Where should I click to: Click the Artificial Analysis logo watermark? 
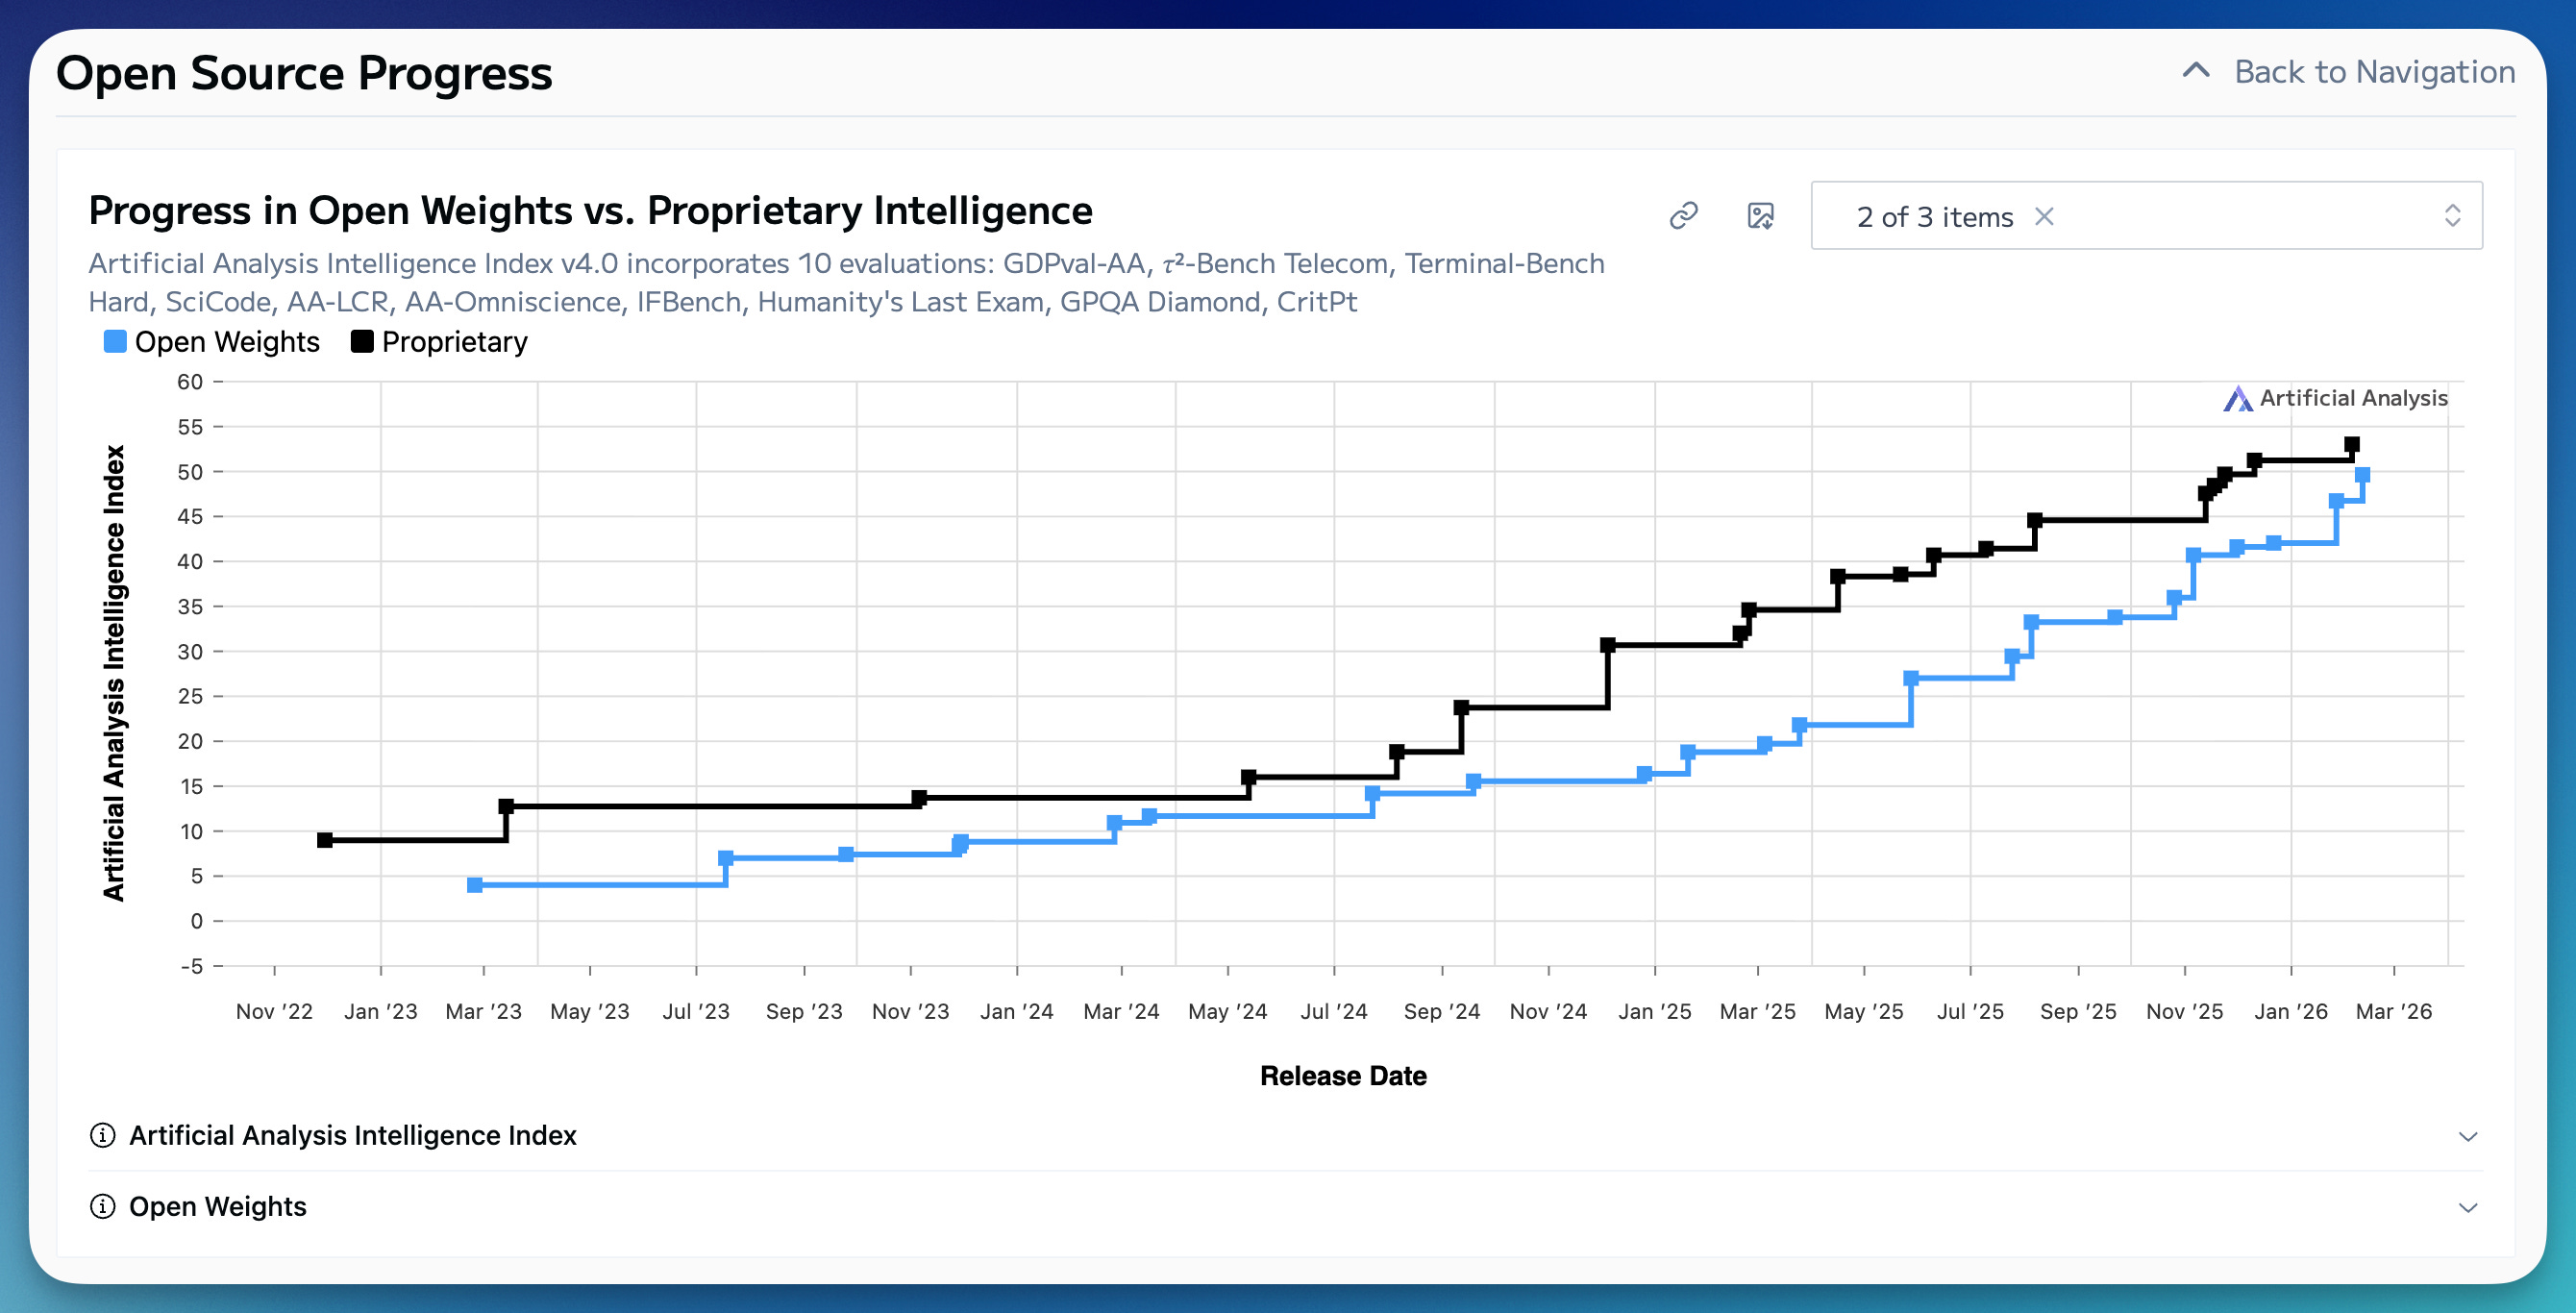click(2335, 398)
